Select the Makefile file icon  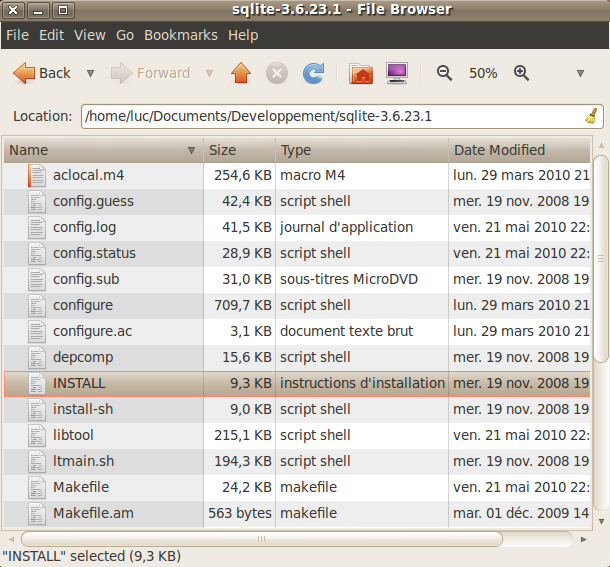tap(37, 488)
